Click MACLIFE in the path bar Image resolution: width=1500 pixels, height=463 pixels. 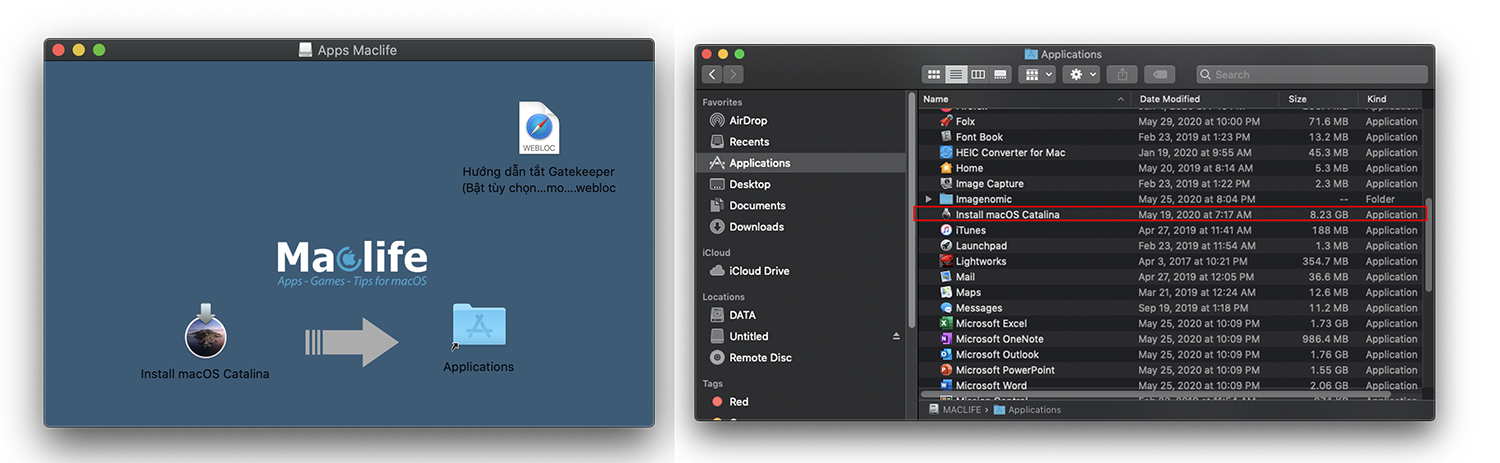point(961,410)
